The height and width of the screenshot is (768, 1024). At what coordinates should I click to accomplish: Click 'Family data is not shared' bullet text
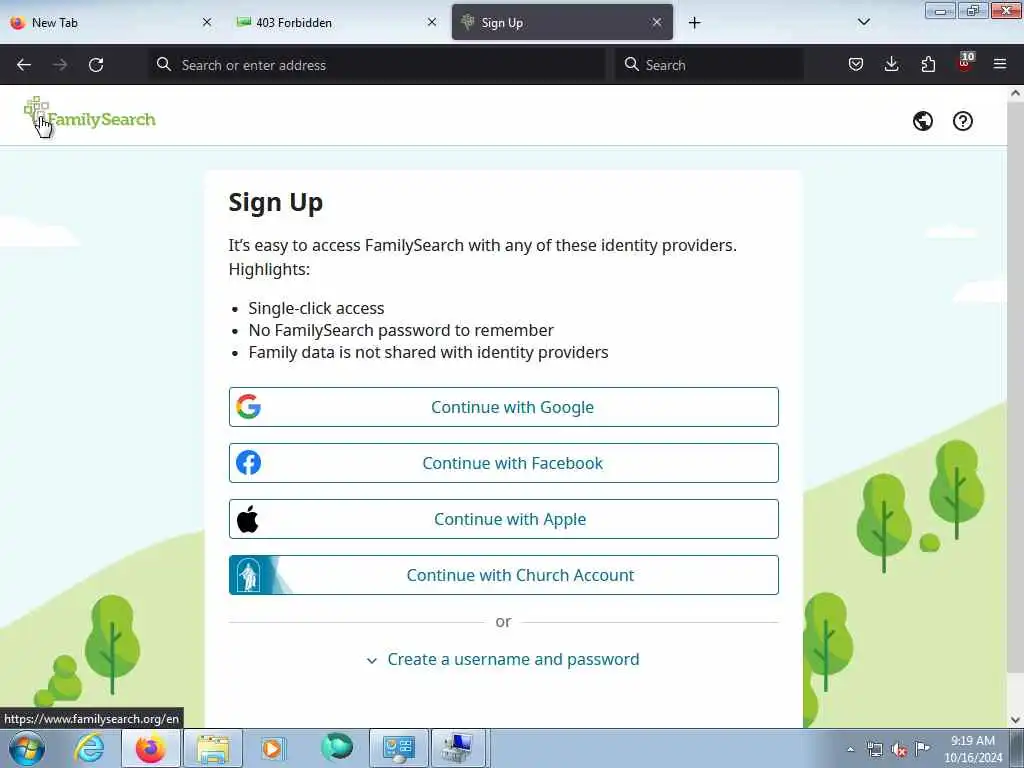click(428, 353)
